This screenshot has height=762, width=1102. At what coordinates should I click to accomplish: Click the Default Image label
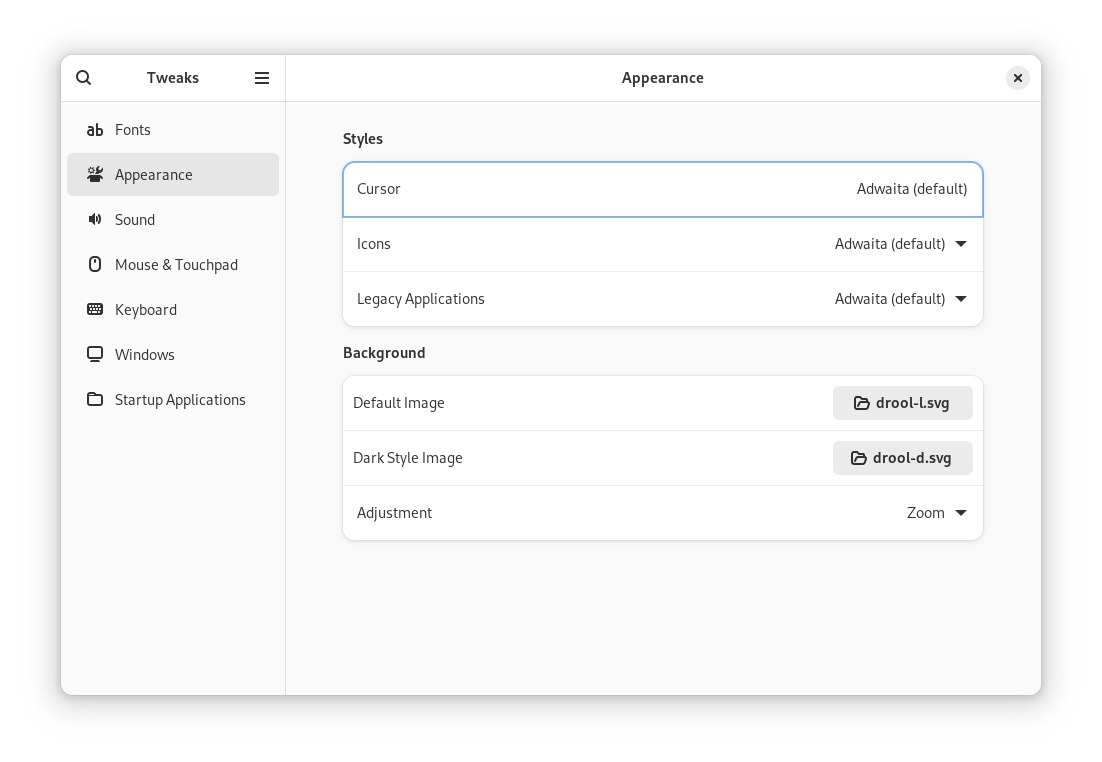click(x=398, y=403)
